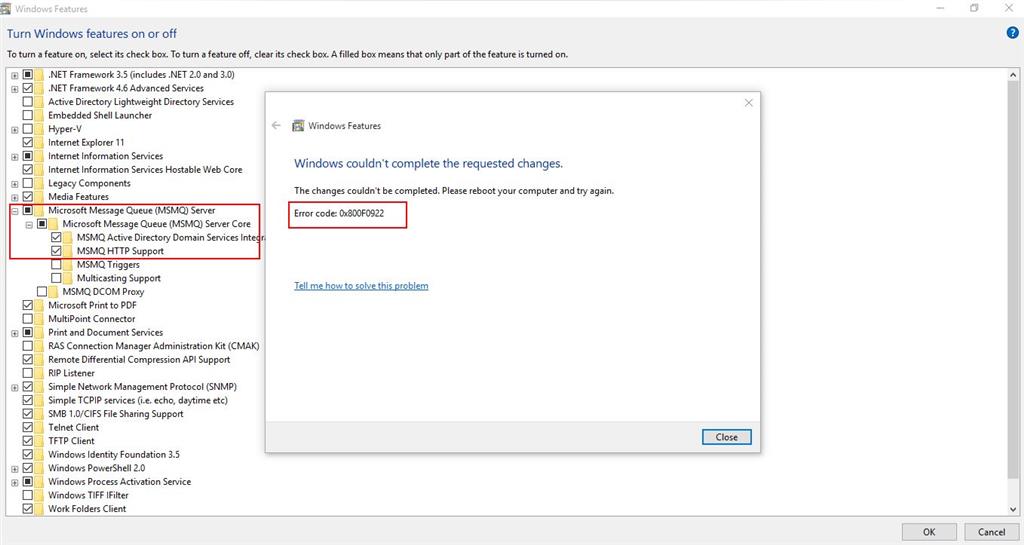
Task: Expand Internet Information Services node
Action: [14, 157]
